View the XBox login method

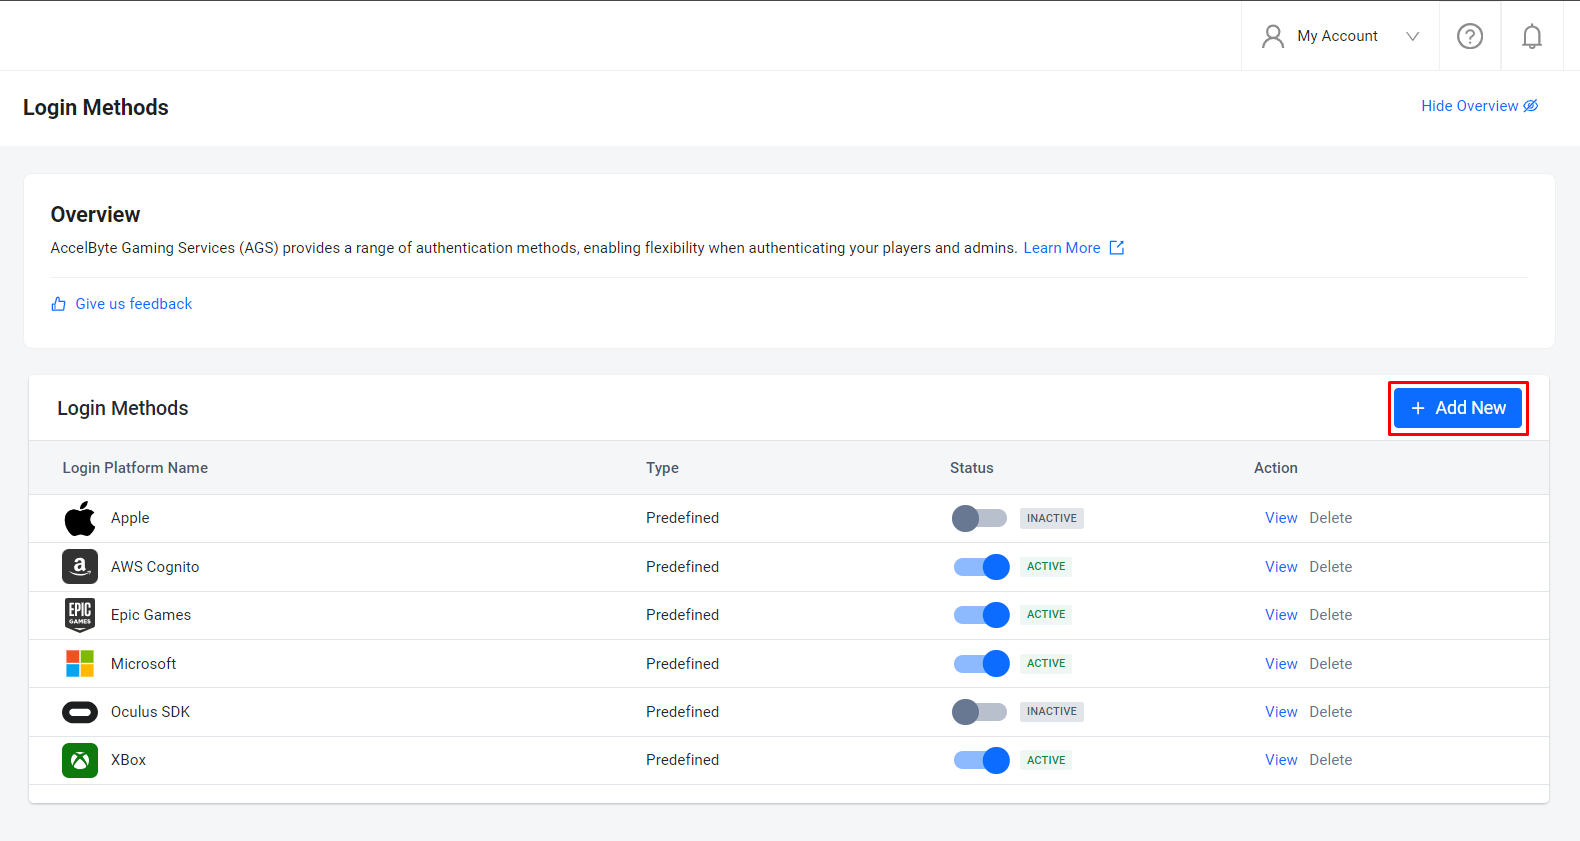pyautogui.click(x=1281, y=760)
